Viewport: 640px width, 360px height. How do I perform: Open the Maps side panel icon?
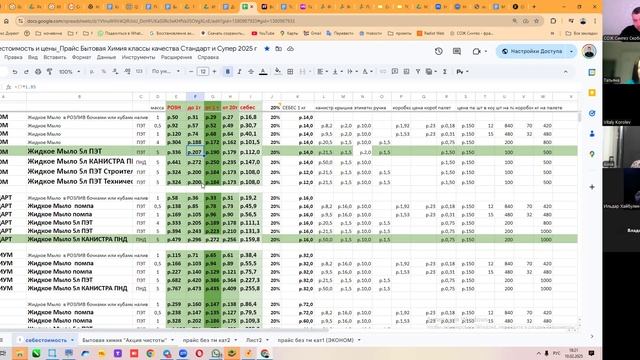tap(592, 154)
